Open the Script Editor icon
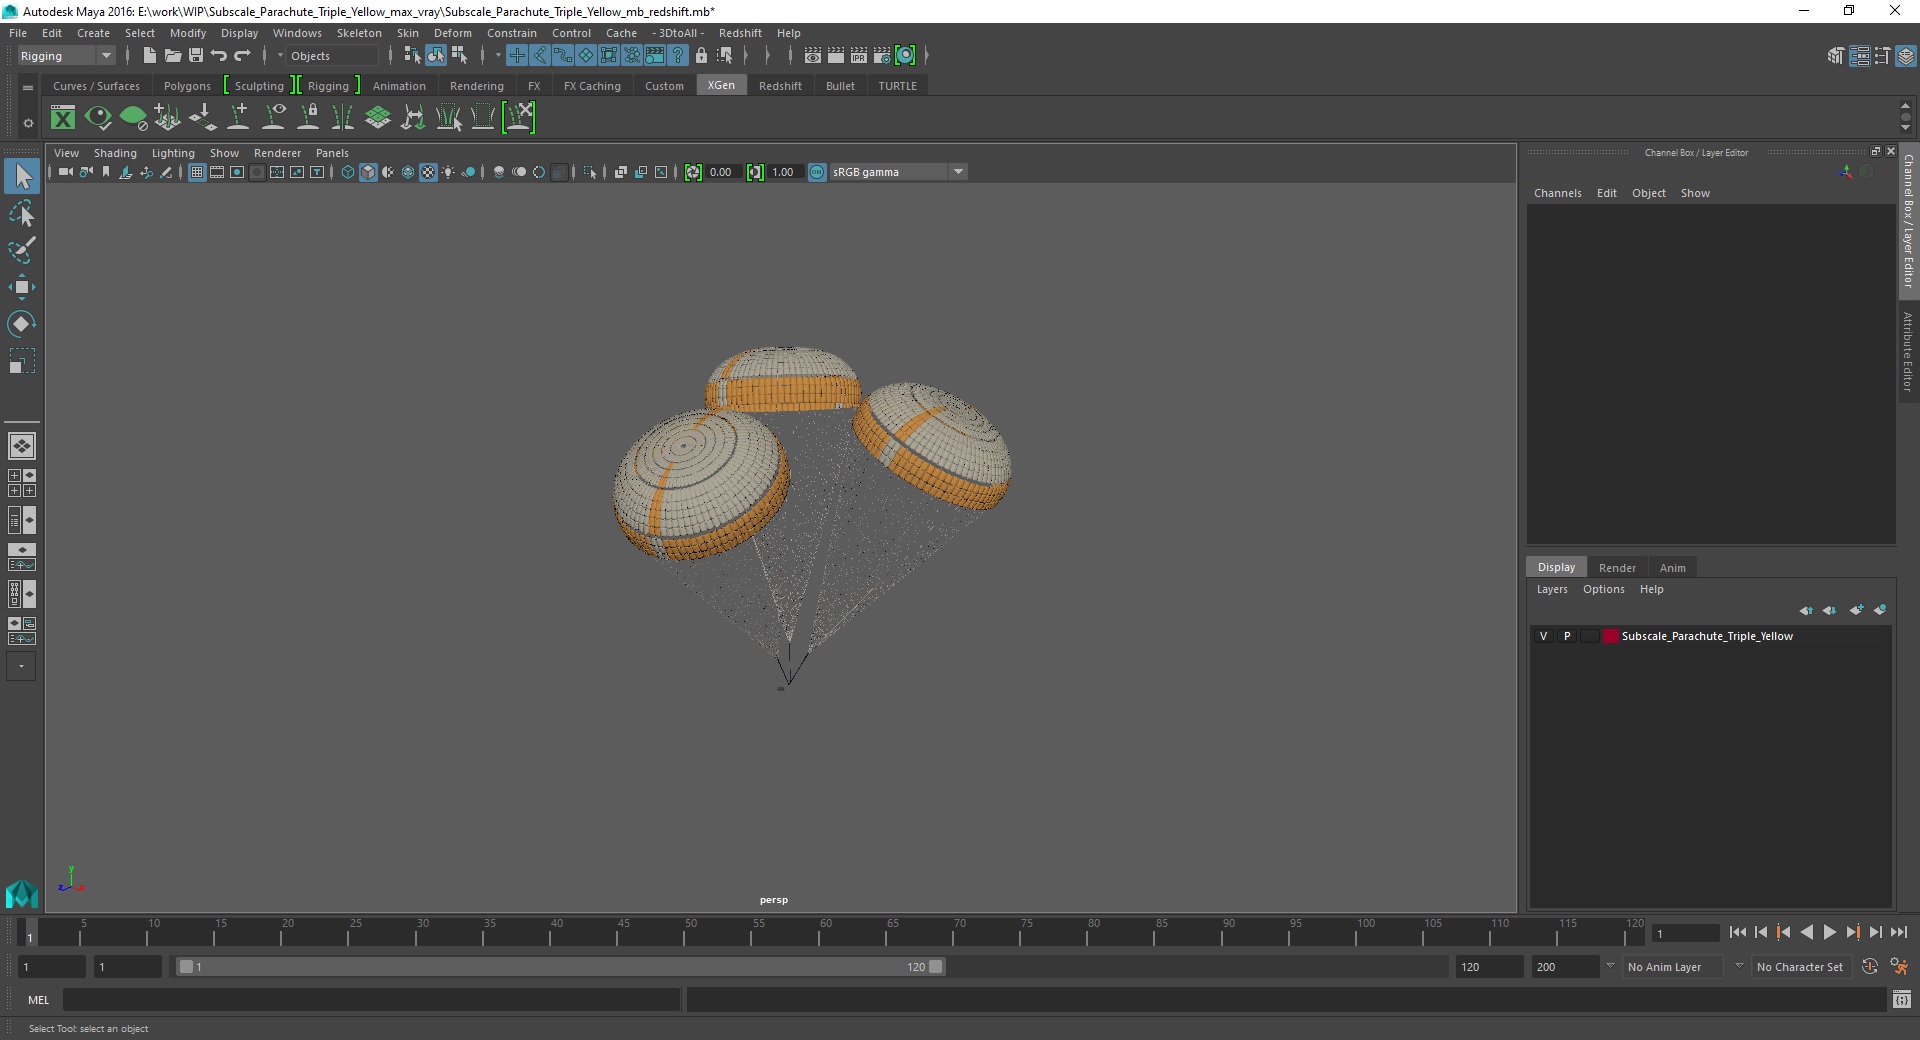 1901,999
